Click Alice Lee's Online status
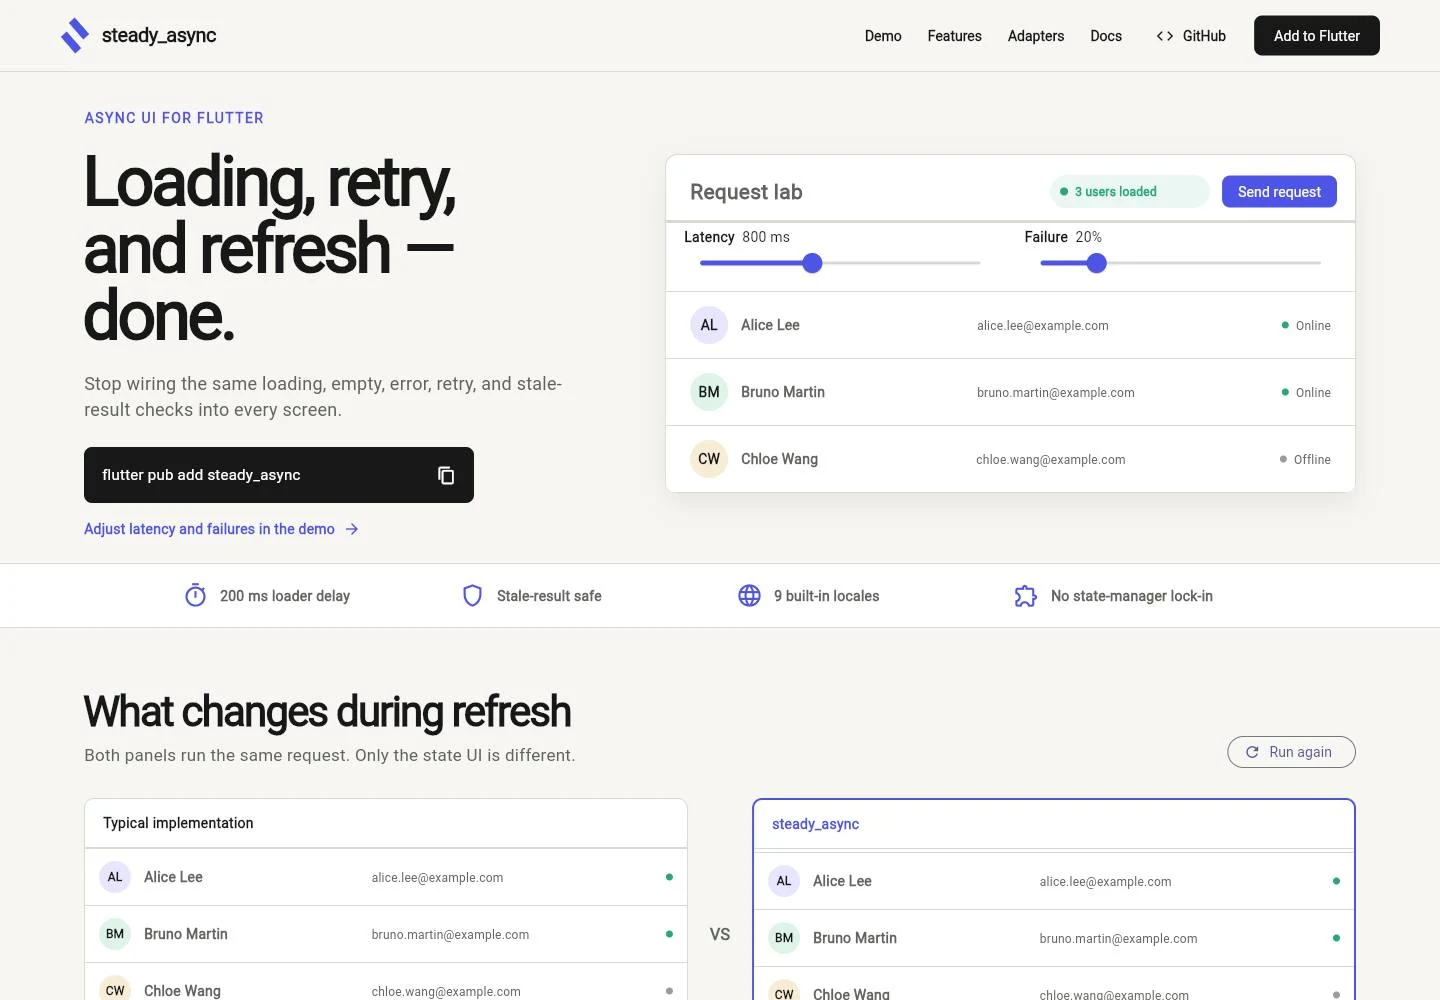 (x=1306, y=326)
